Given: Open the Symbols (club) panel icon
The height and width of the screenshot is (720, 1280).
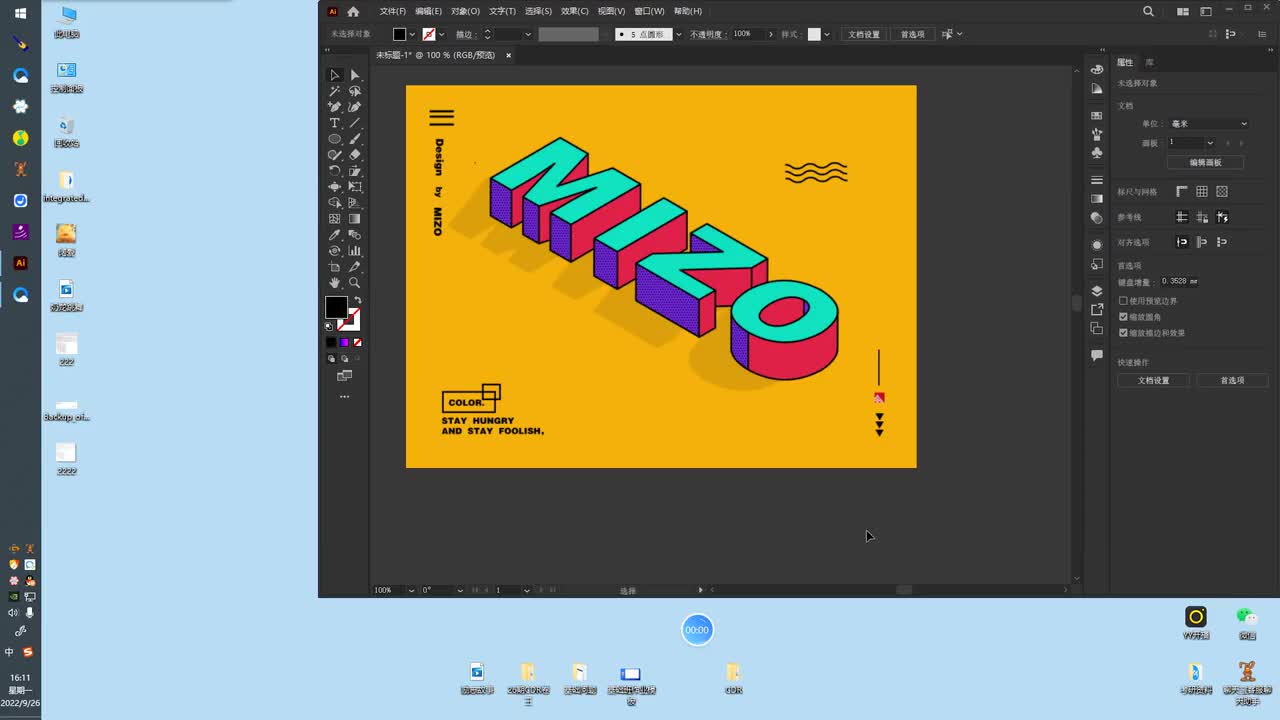Looking at the screenshot, I should [x=1097, y=153].
